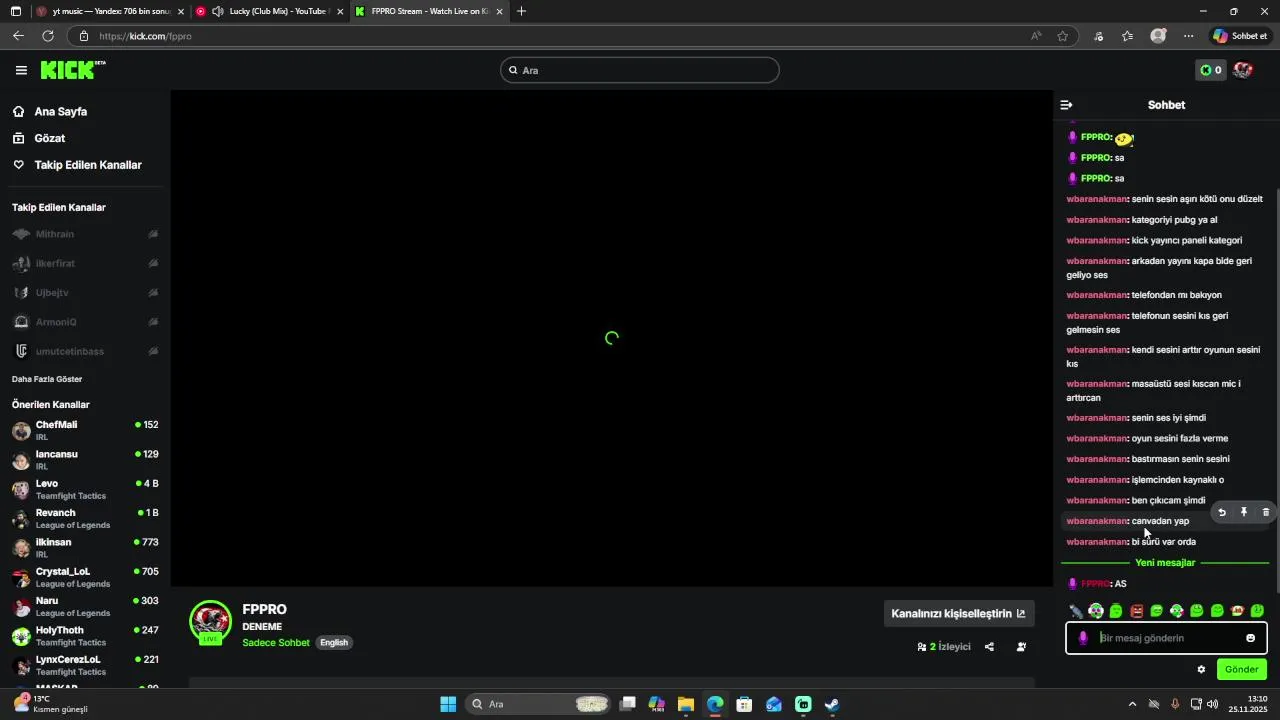The width and height of the screenshot is (1280, 720).
Task: Open File Explorer from the taskbar
Action: 686,704
